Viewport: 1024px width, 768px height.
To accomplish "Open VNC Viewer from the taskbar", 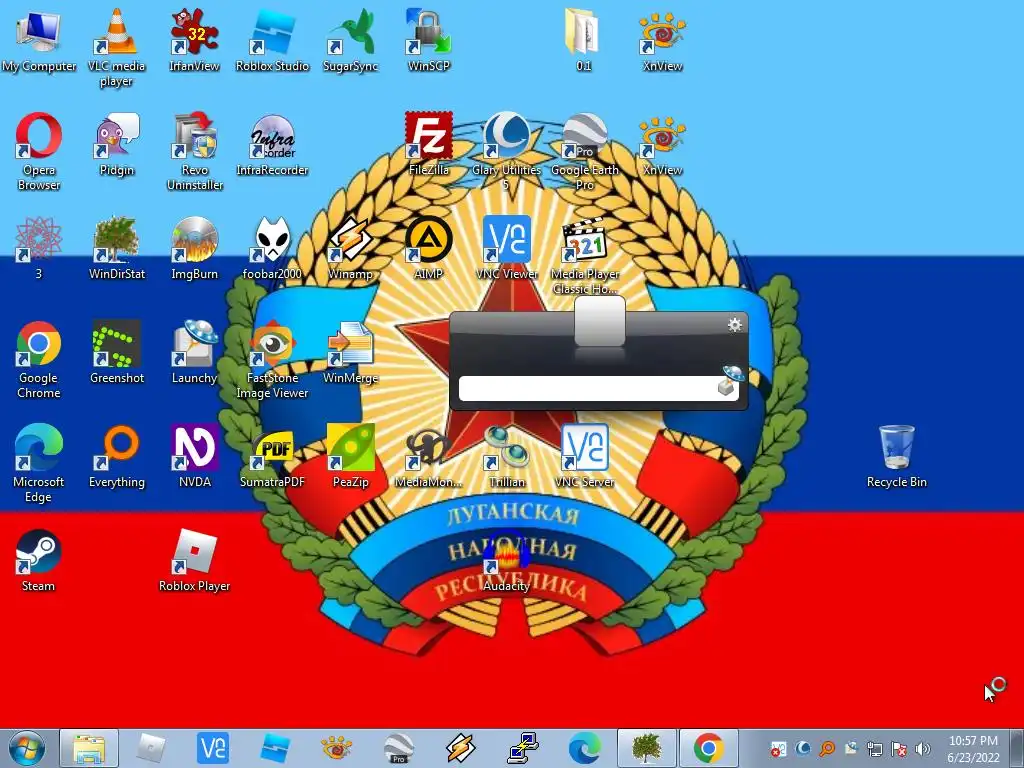I will coord(213,748).
